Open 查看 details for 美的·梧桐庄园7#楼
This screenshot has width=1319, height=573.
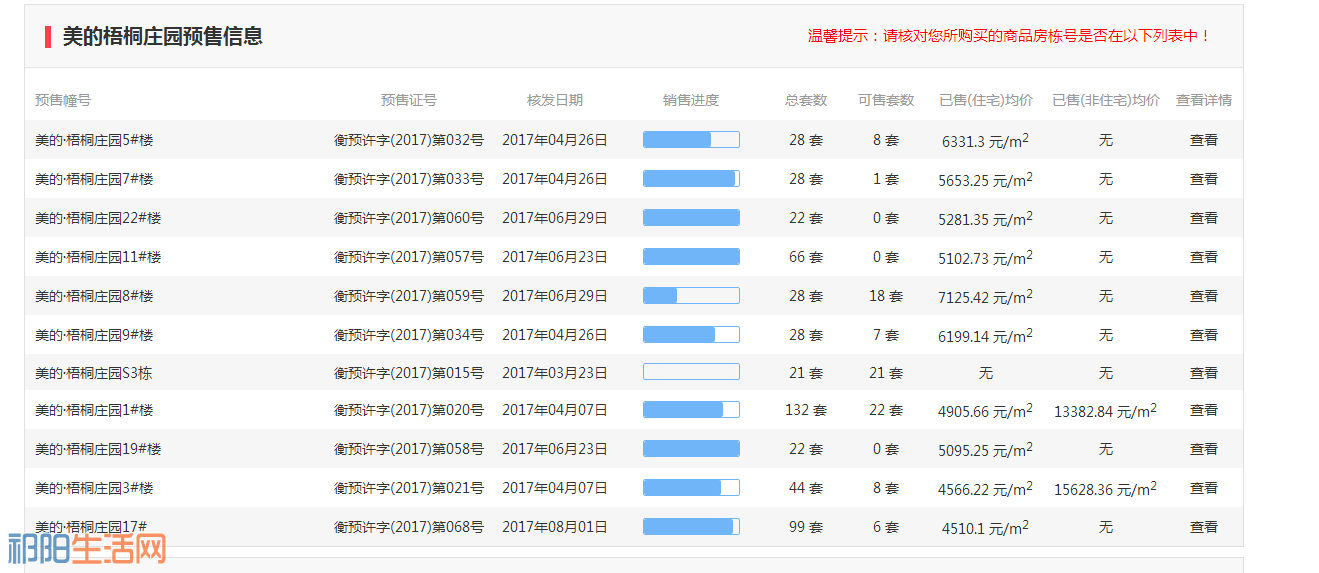[x=1203, y=179]
